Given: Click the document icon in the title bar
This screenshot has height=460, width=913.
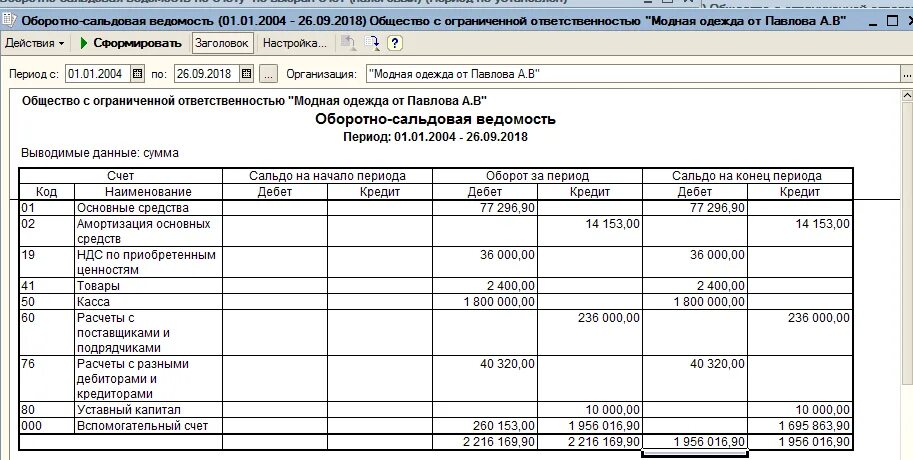Looking at the screenshot, I should [10, 20].
